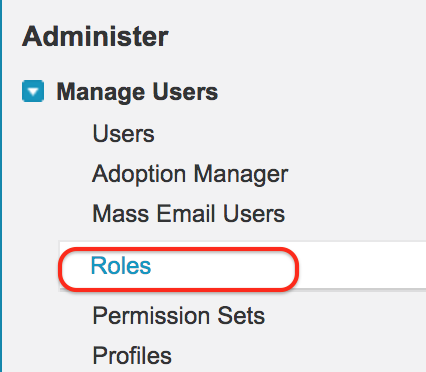Choose the Users menu entry
The height and width of the screenshot is (372, 426).
tap(123, 134)
